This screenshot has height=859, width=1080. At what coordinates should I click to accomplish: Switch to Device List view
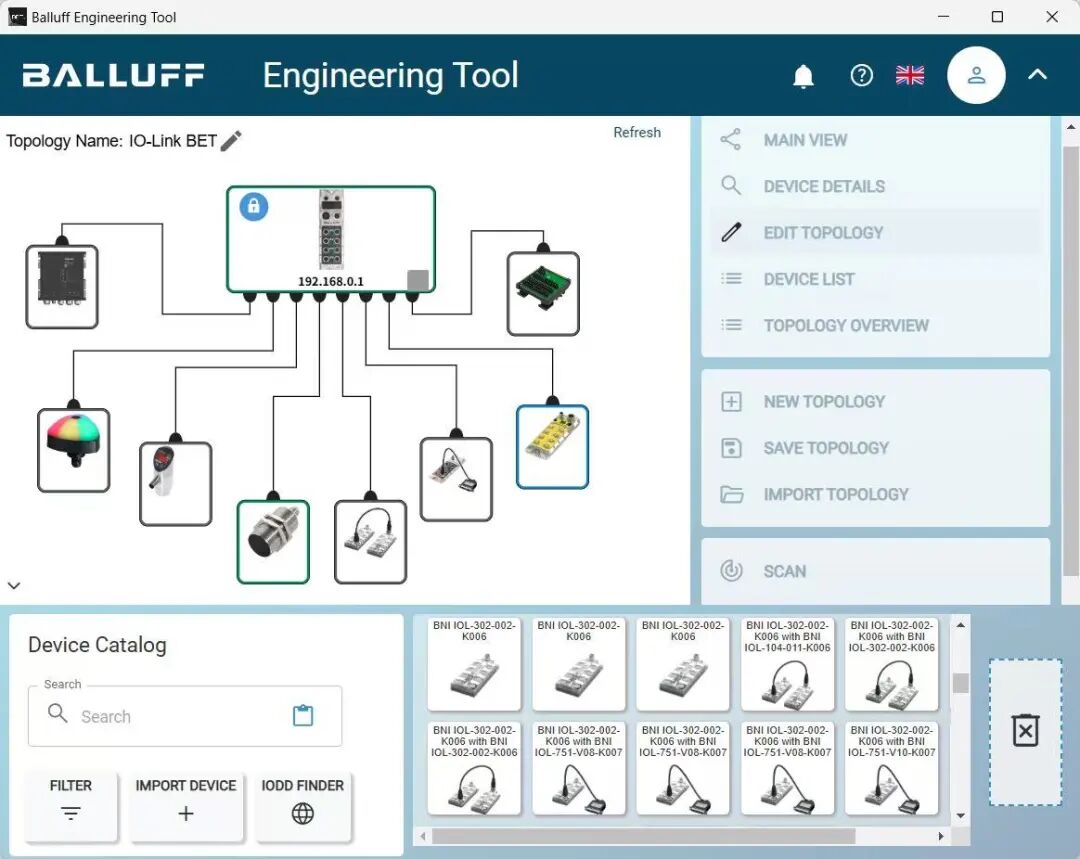808,279
